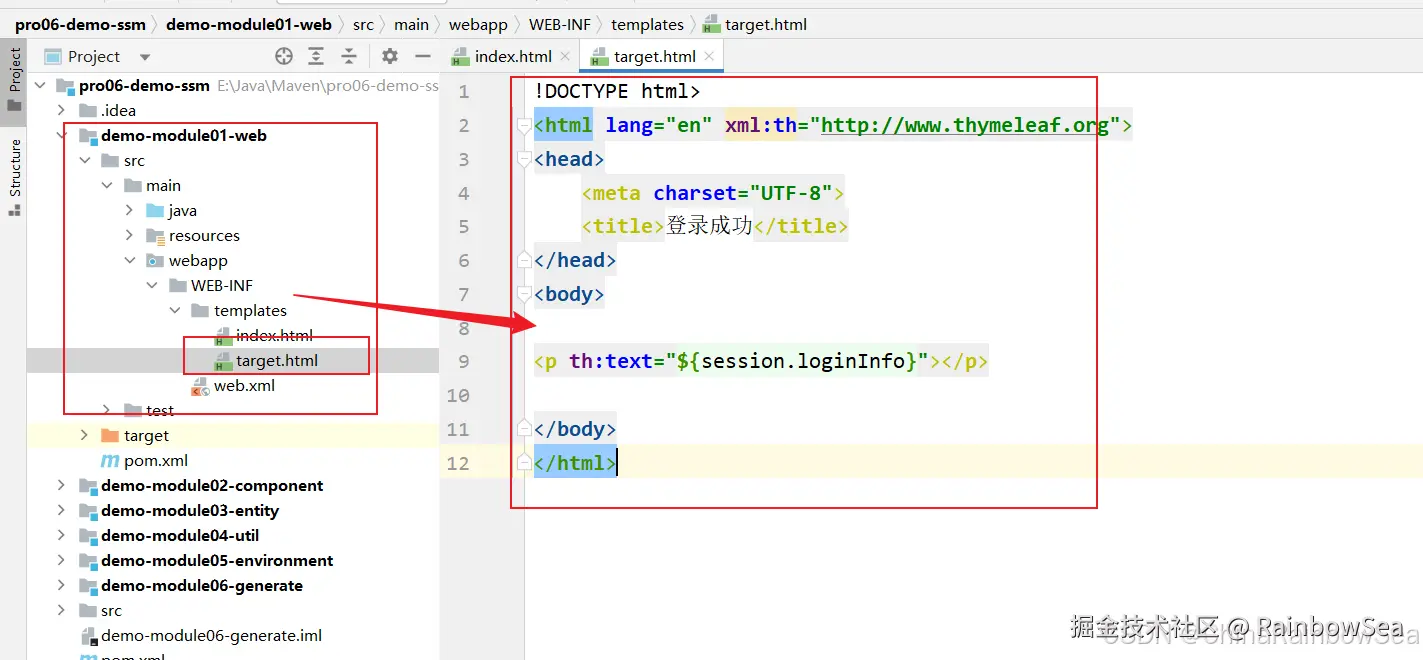
Task: Place cursor at the closing html tag, line 12
Action: (576, 463)
